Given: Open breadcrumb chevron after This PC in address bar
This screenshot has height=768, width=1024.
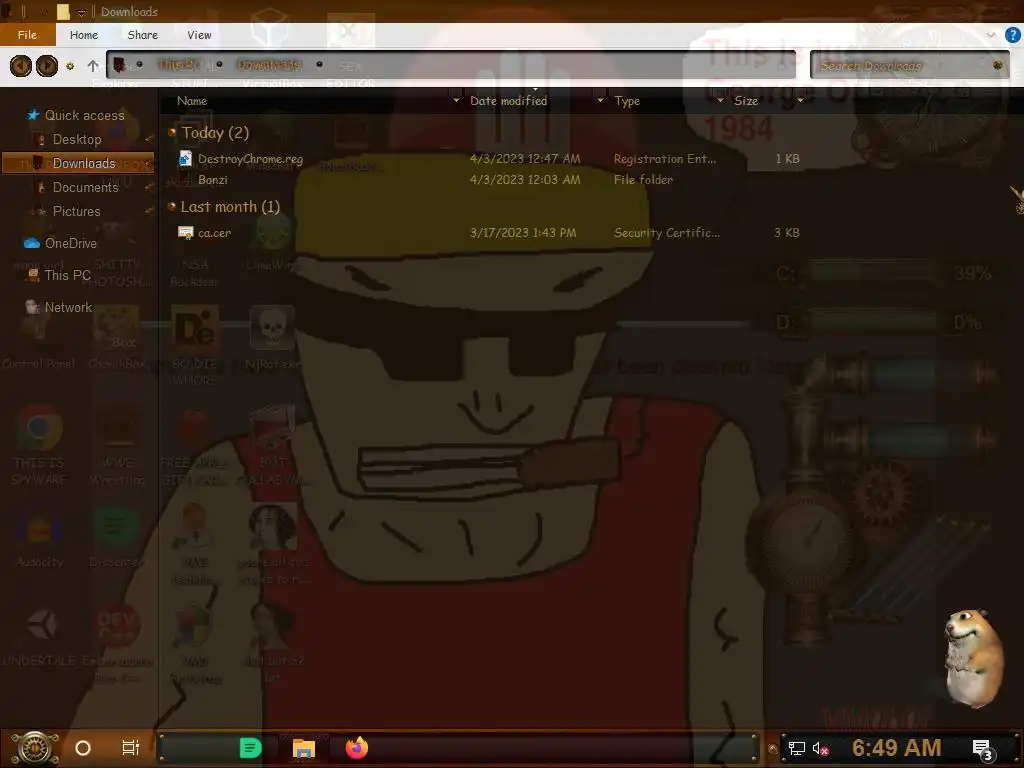Looking at the screenshot, I should tap(219, 65).
